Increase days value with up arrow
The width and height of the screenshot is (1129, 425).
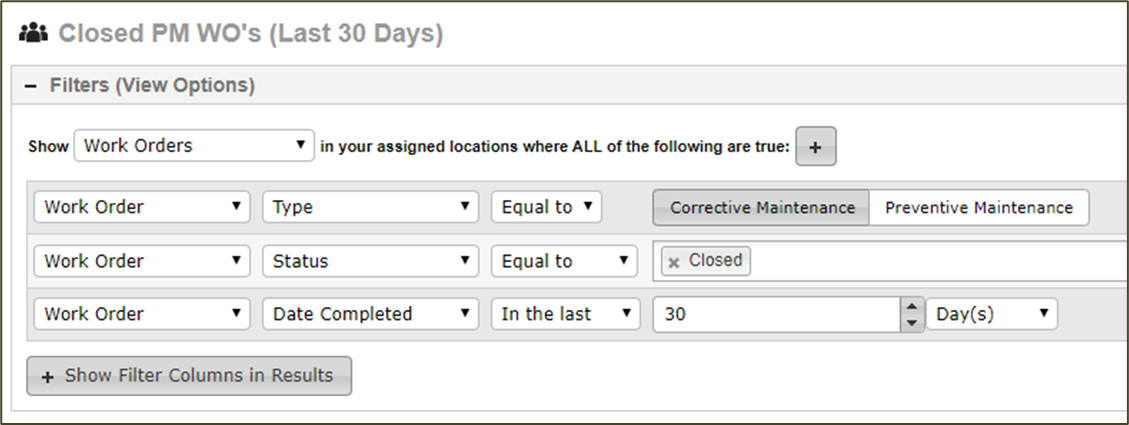[x=912, y=307]
